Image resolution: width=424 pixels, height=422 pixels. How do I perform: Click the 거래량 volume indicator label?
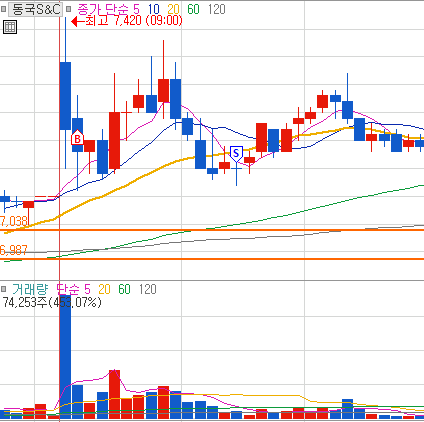(x=30, y=289)
